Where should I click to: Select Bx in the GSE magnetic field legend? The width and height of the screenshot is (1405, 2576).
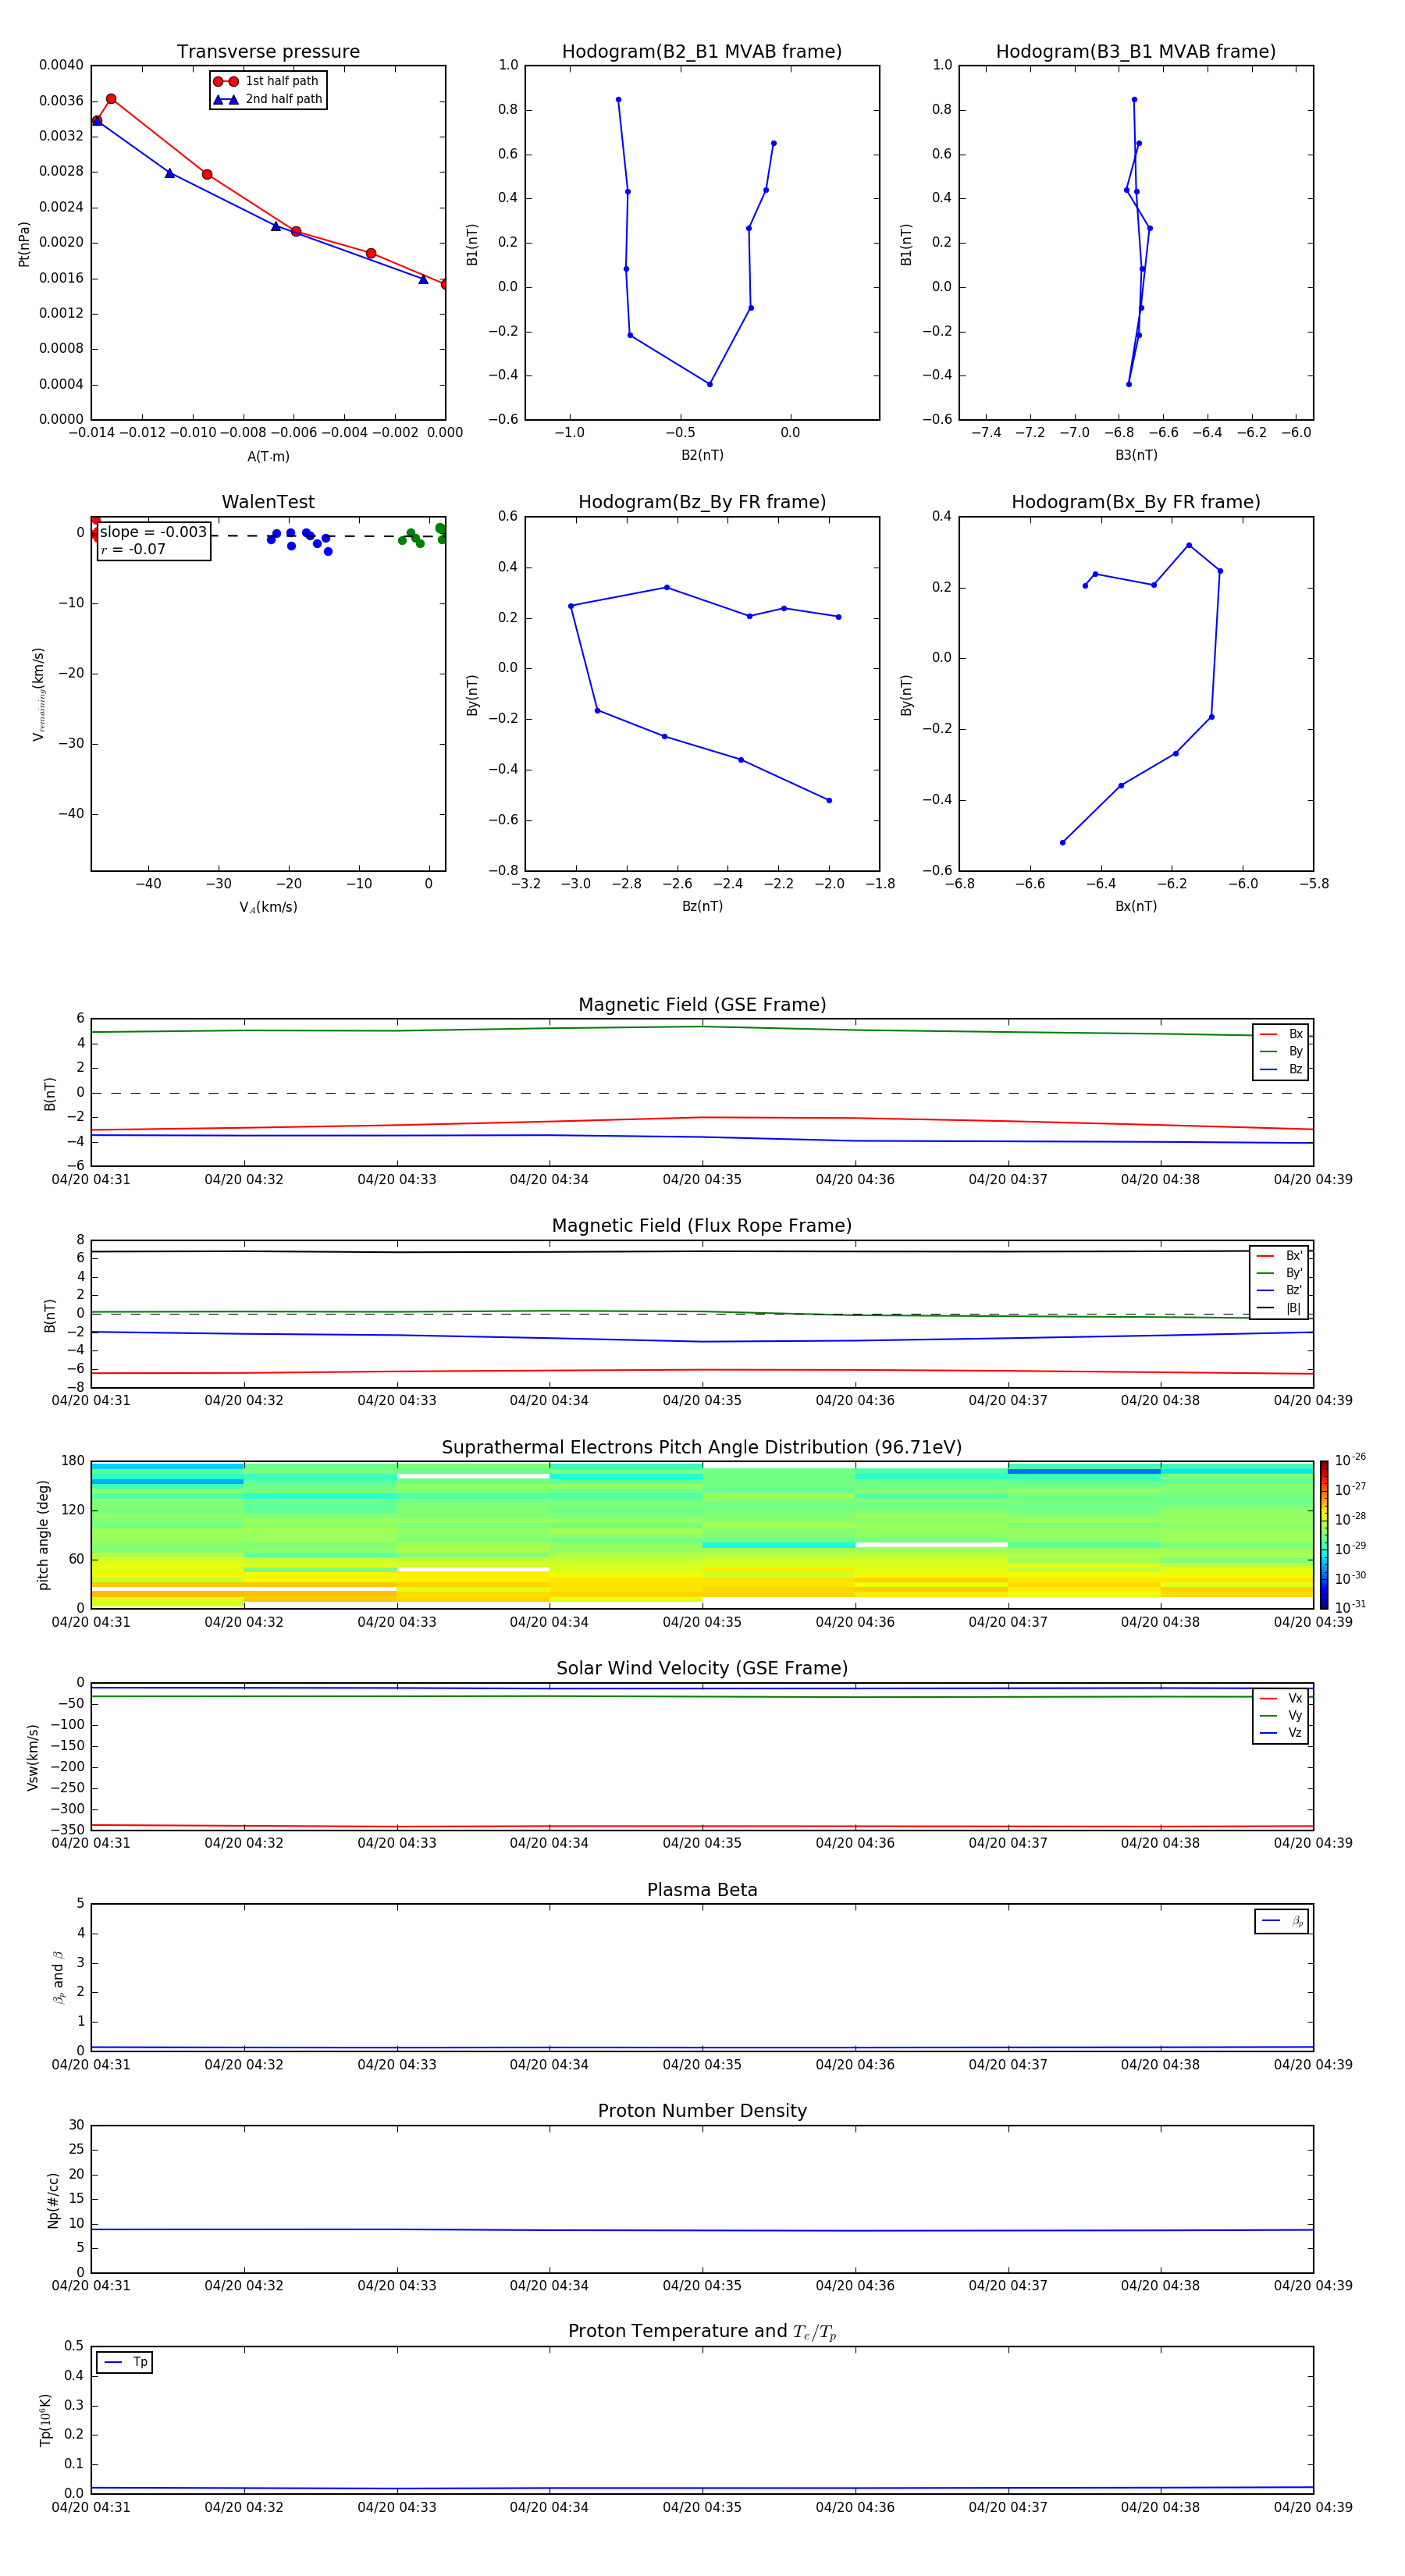coord(1282,1034)
